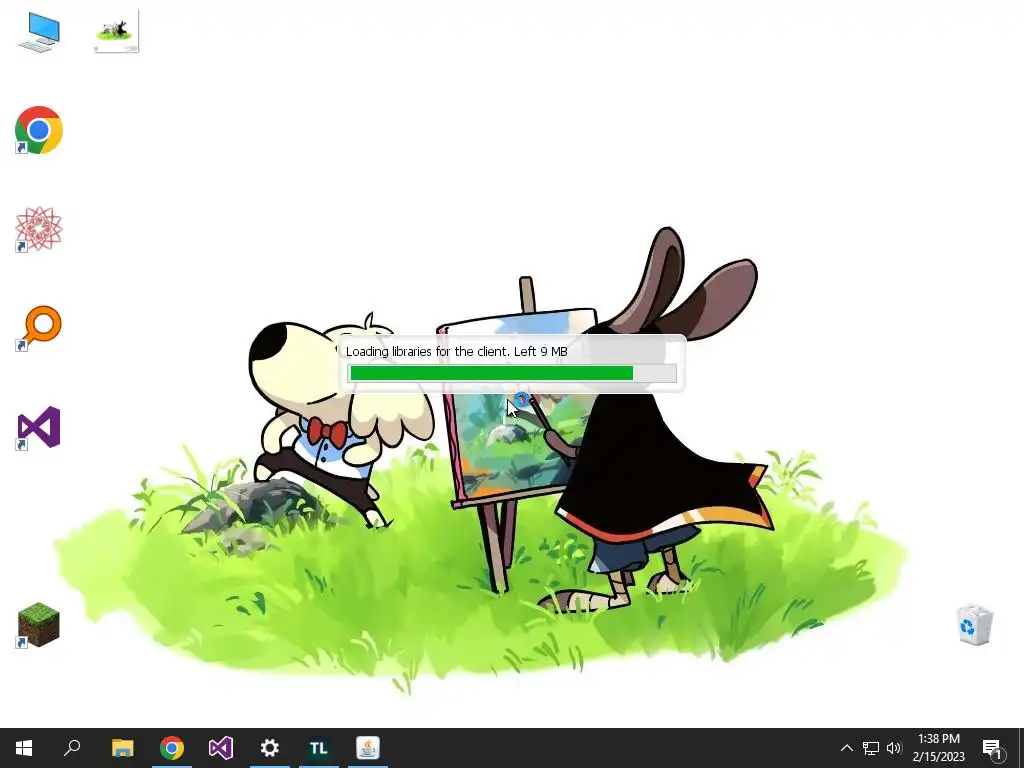
Task: Open the notification center icon
Action: [x=992, y=748]
